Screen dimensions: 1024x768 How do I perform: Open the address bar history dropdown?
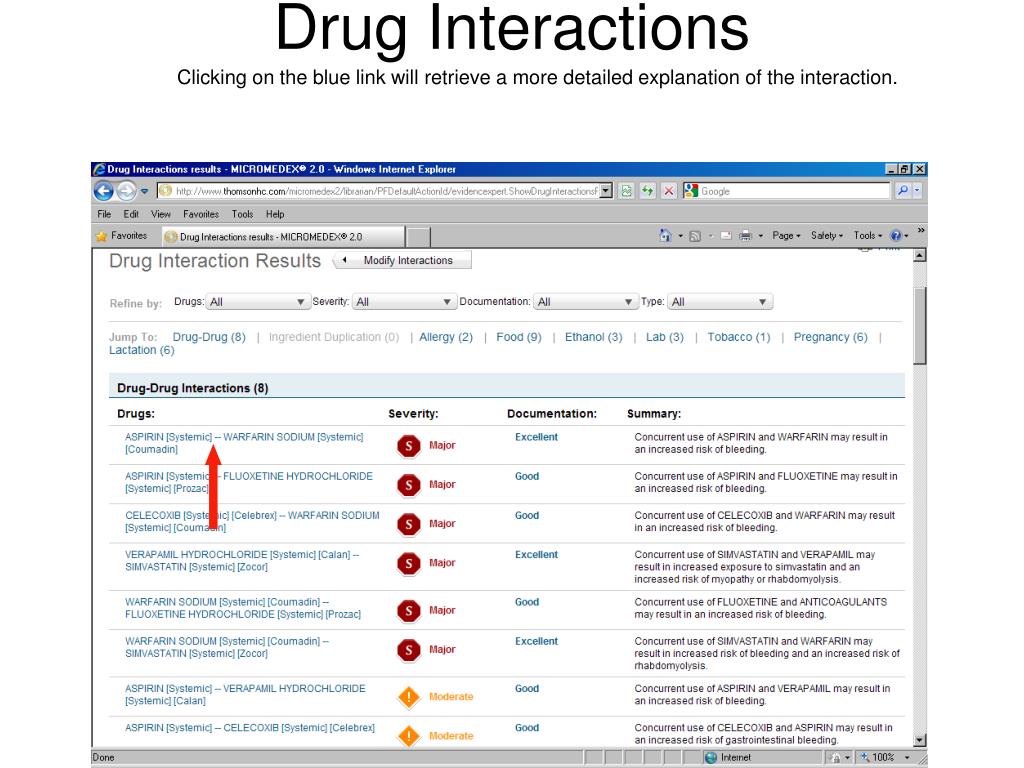pos(606,191)
